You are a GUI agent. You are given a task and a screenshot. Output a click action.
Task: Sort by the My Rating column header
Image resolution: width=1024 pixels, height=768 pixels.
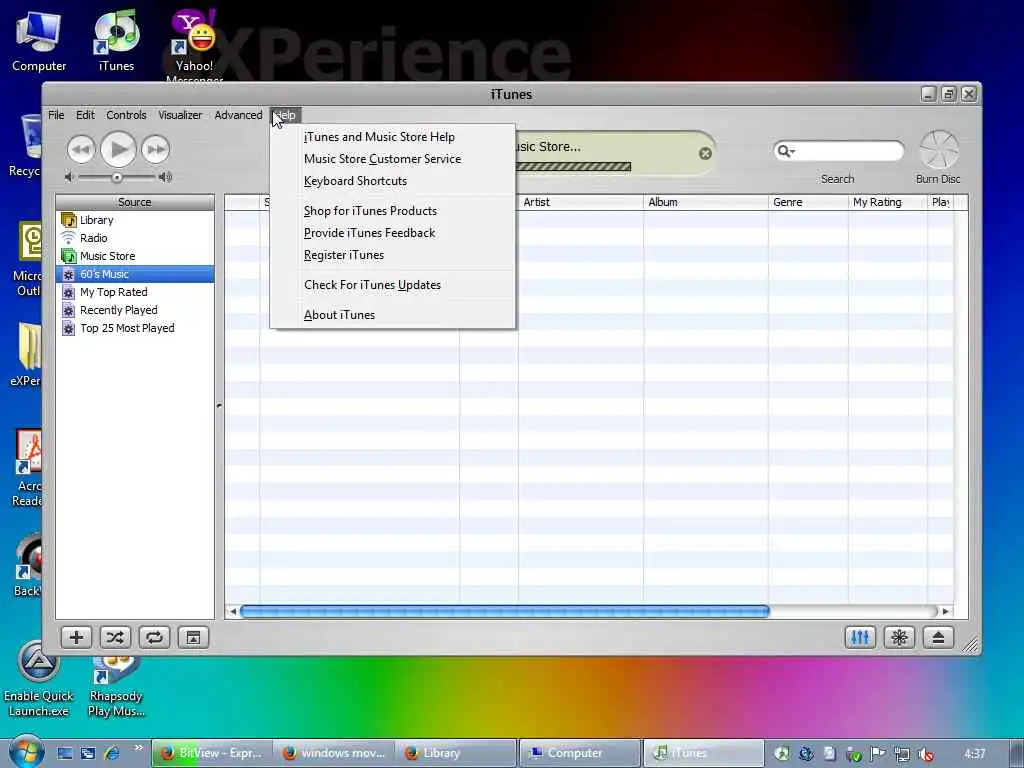tap(888, 202)
